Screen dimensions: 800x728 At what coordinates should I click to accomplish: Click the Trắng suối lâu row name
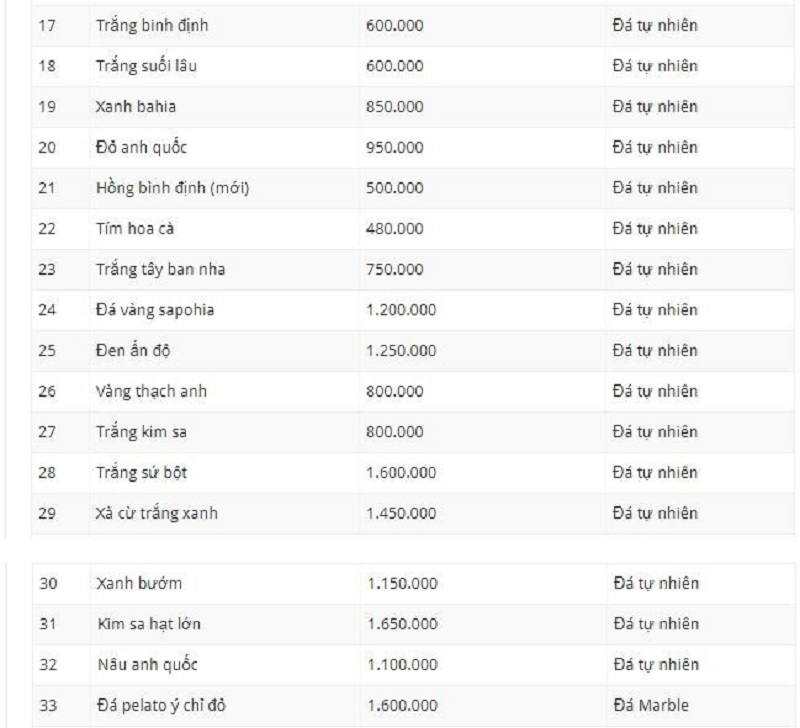[146, 66]
